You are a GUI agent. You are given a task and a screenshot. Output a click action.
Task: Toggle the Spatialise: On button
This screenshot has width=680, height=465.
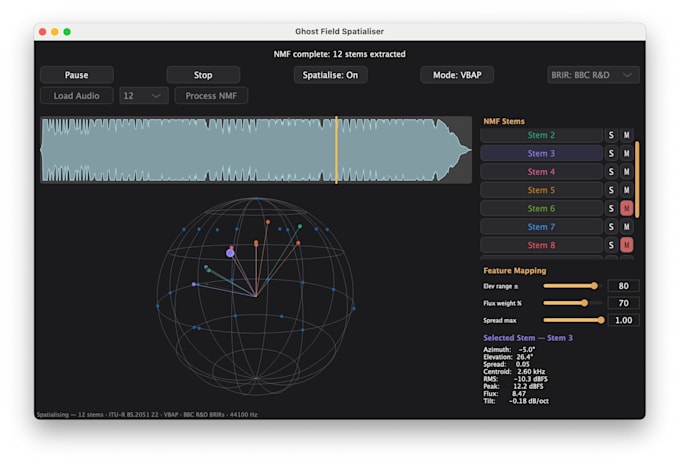point(330,75)
